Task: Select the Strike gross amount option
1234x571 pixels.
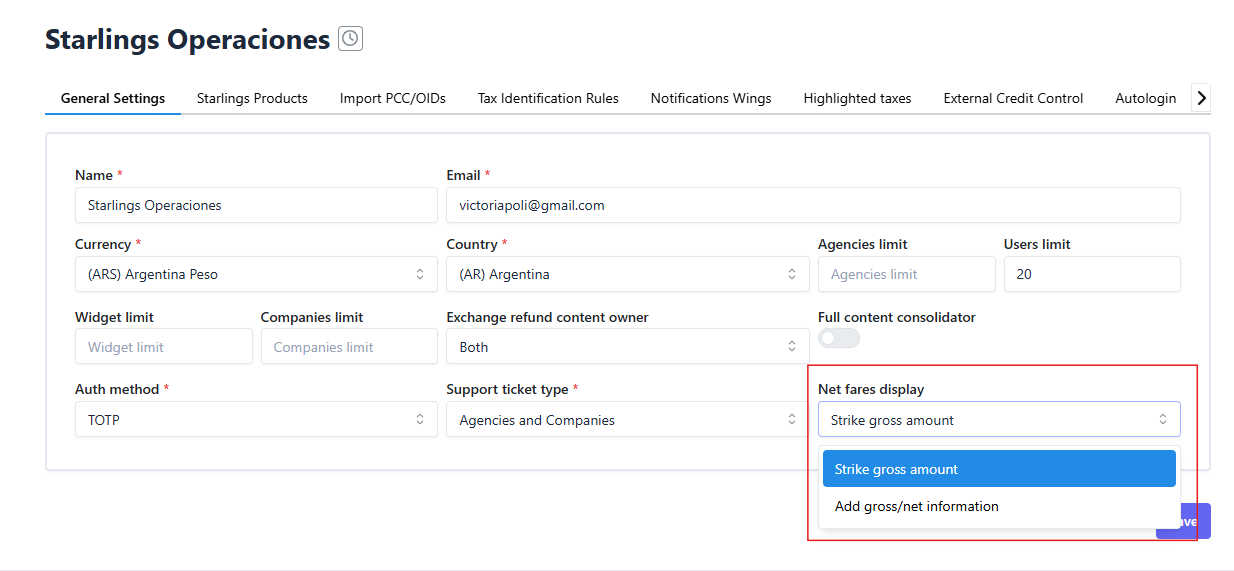Action: click(998, 469)
